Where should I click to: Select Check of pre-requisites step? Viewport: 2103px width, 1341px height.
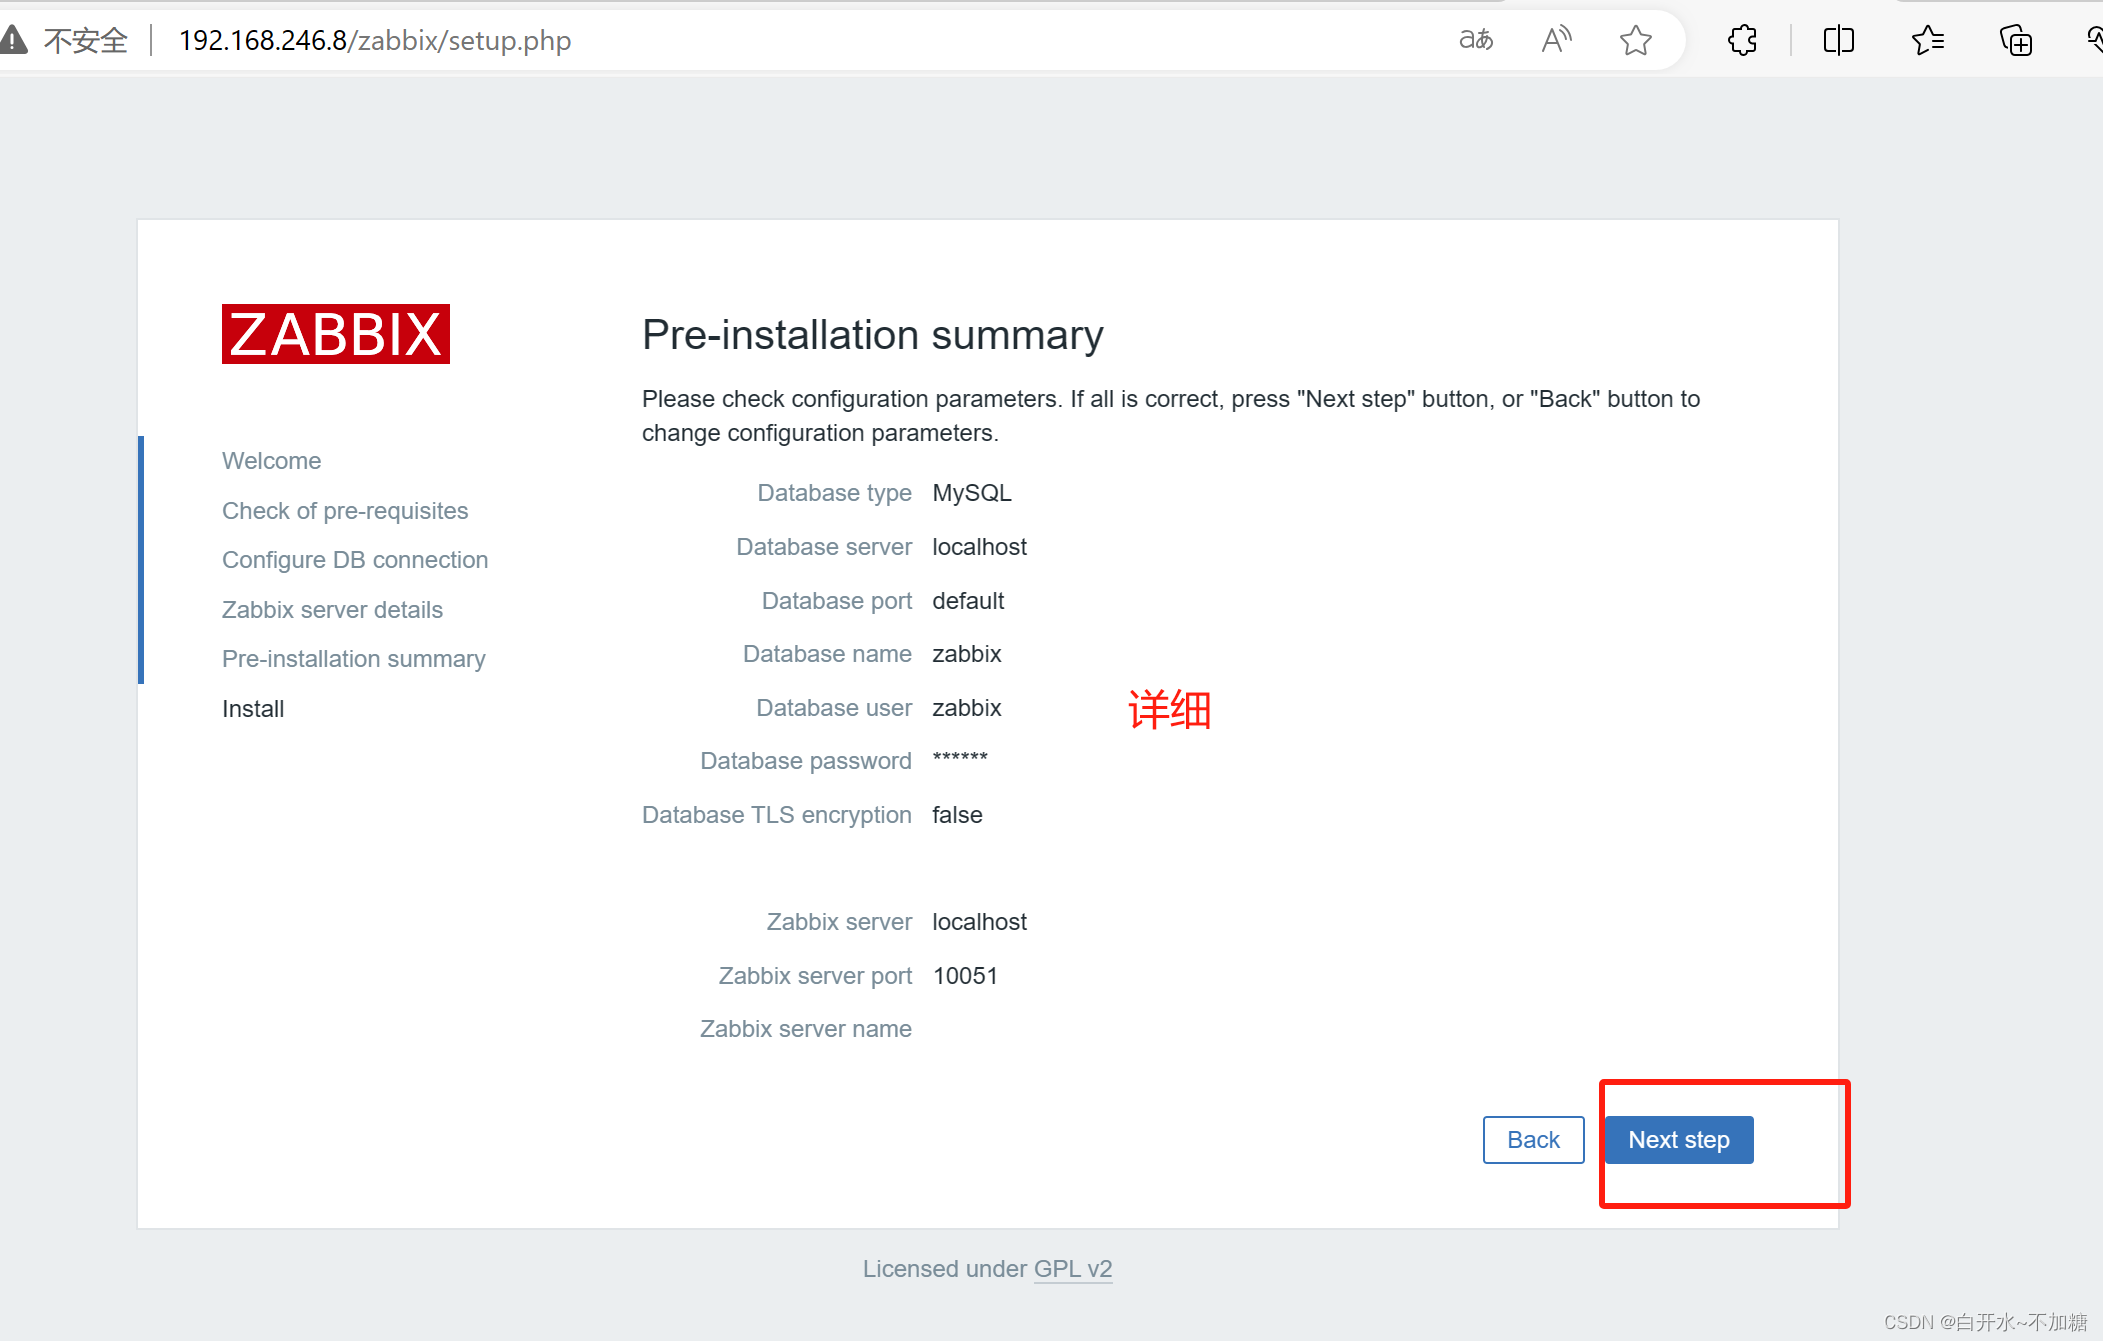click(345, 511)
